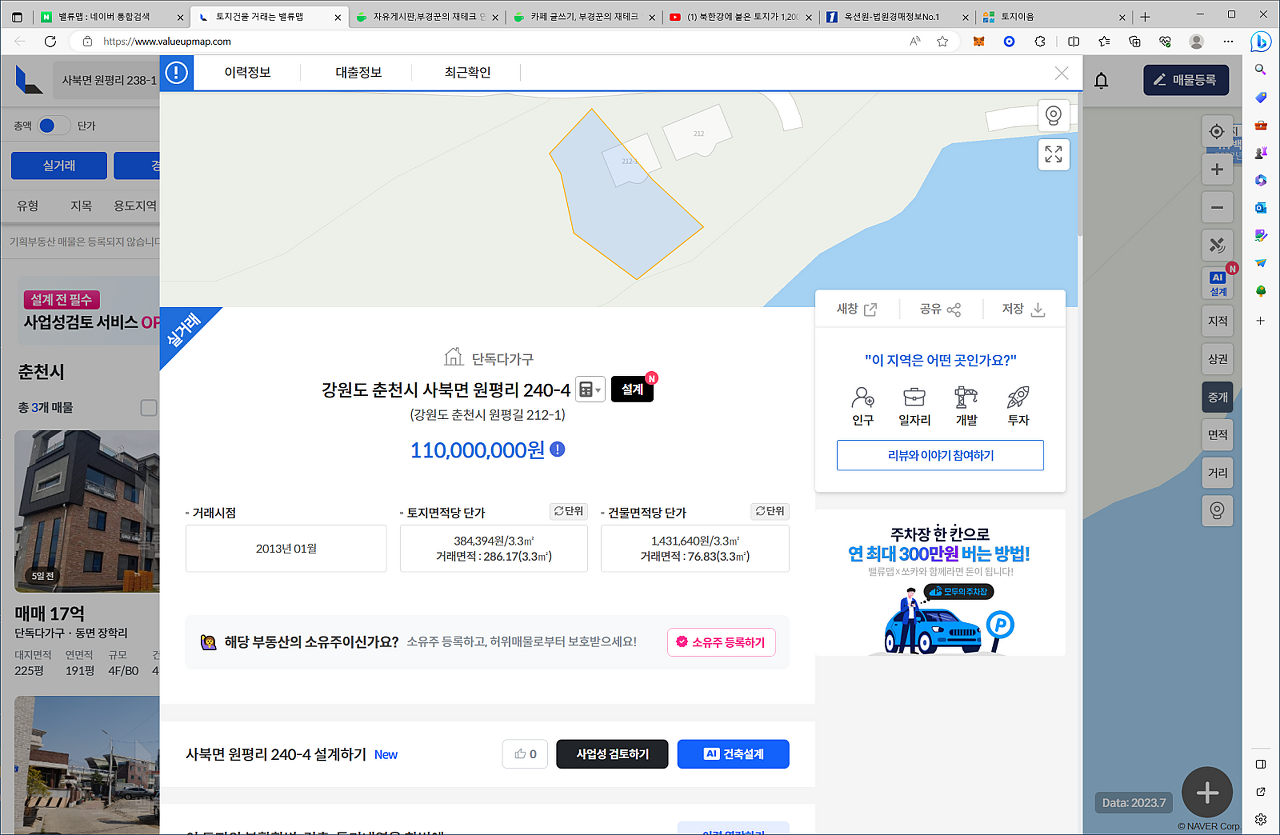Center map on my location
1280x835 pixels.
pyautogui.click(x=1216, y=132)
